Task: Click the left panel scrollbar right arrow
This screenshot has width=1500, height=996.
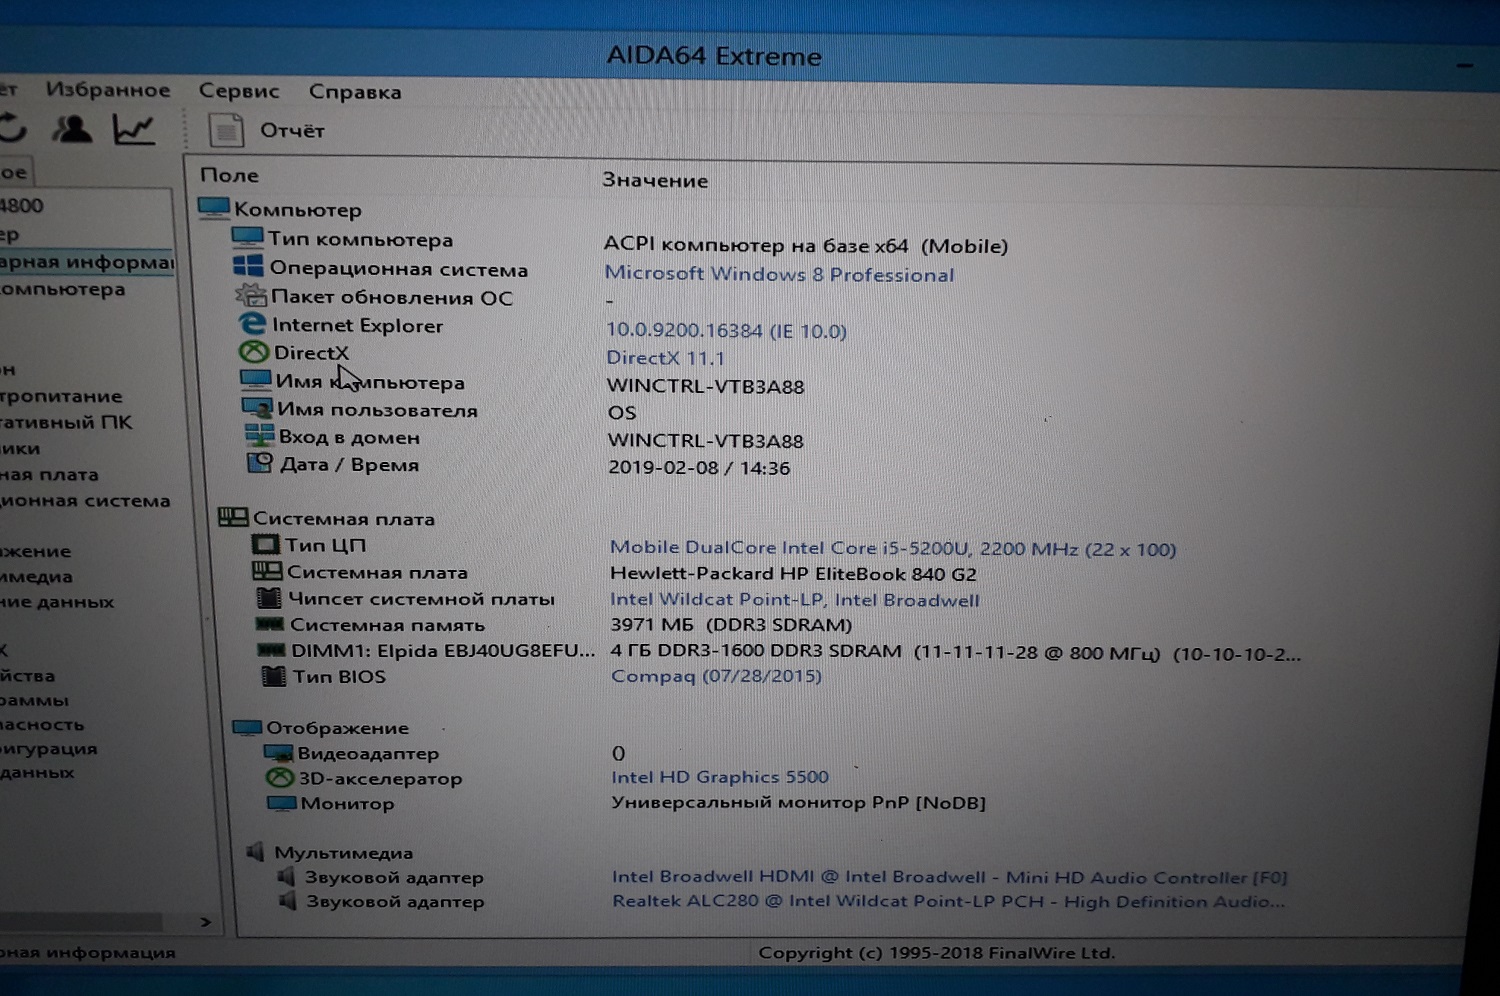Action: click(x=205, y=922)
